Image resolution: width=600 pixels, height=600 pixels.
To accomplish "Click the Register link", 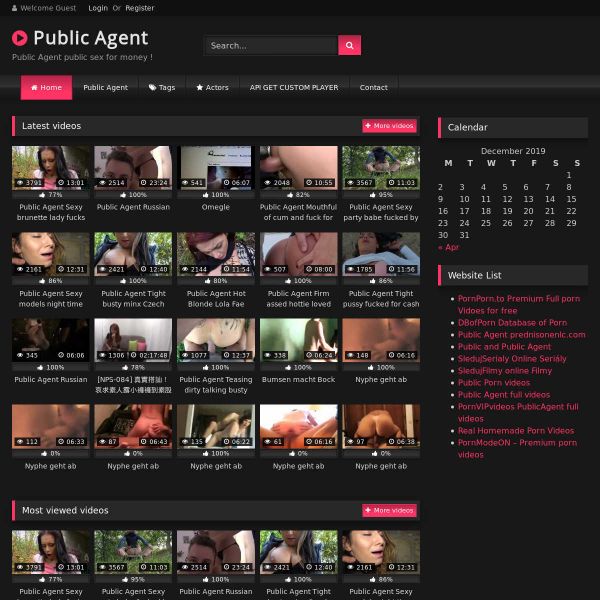I will (x=140, y=8).
